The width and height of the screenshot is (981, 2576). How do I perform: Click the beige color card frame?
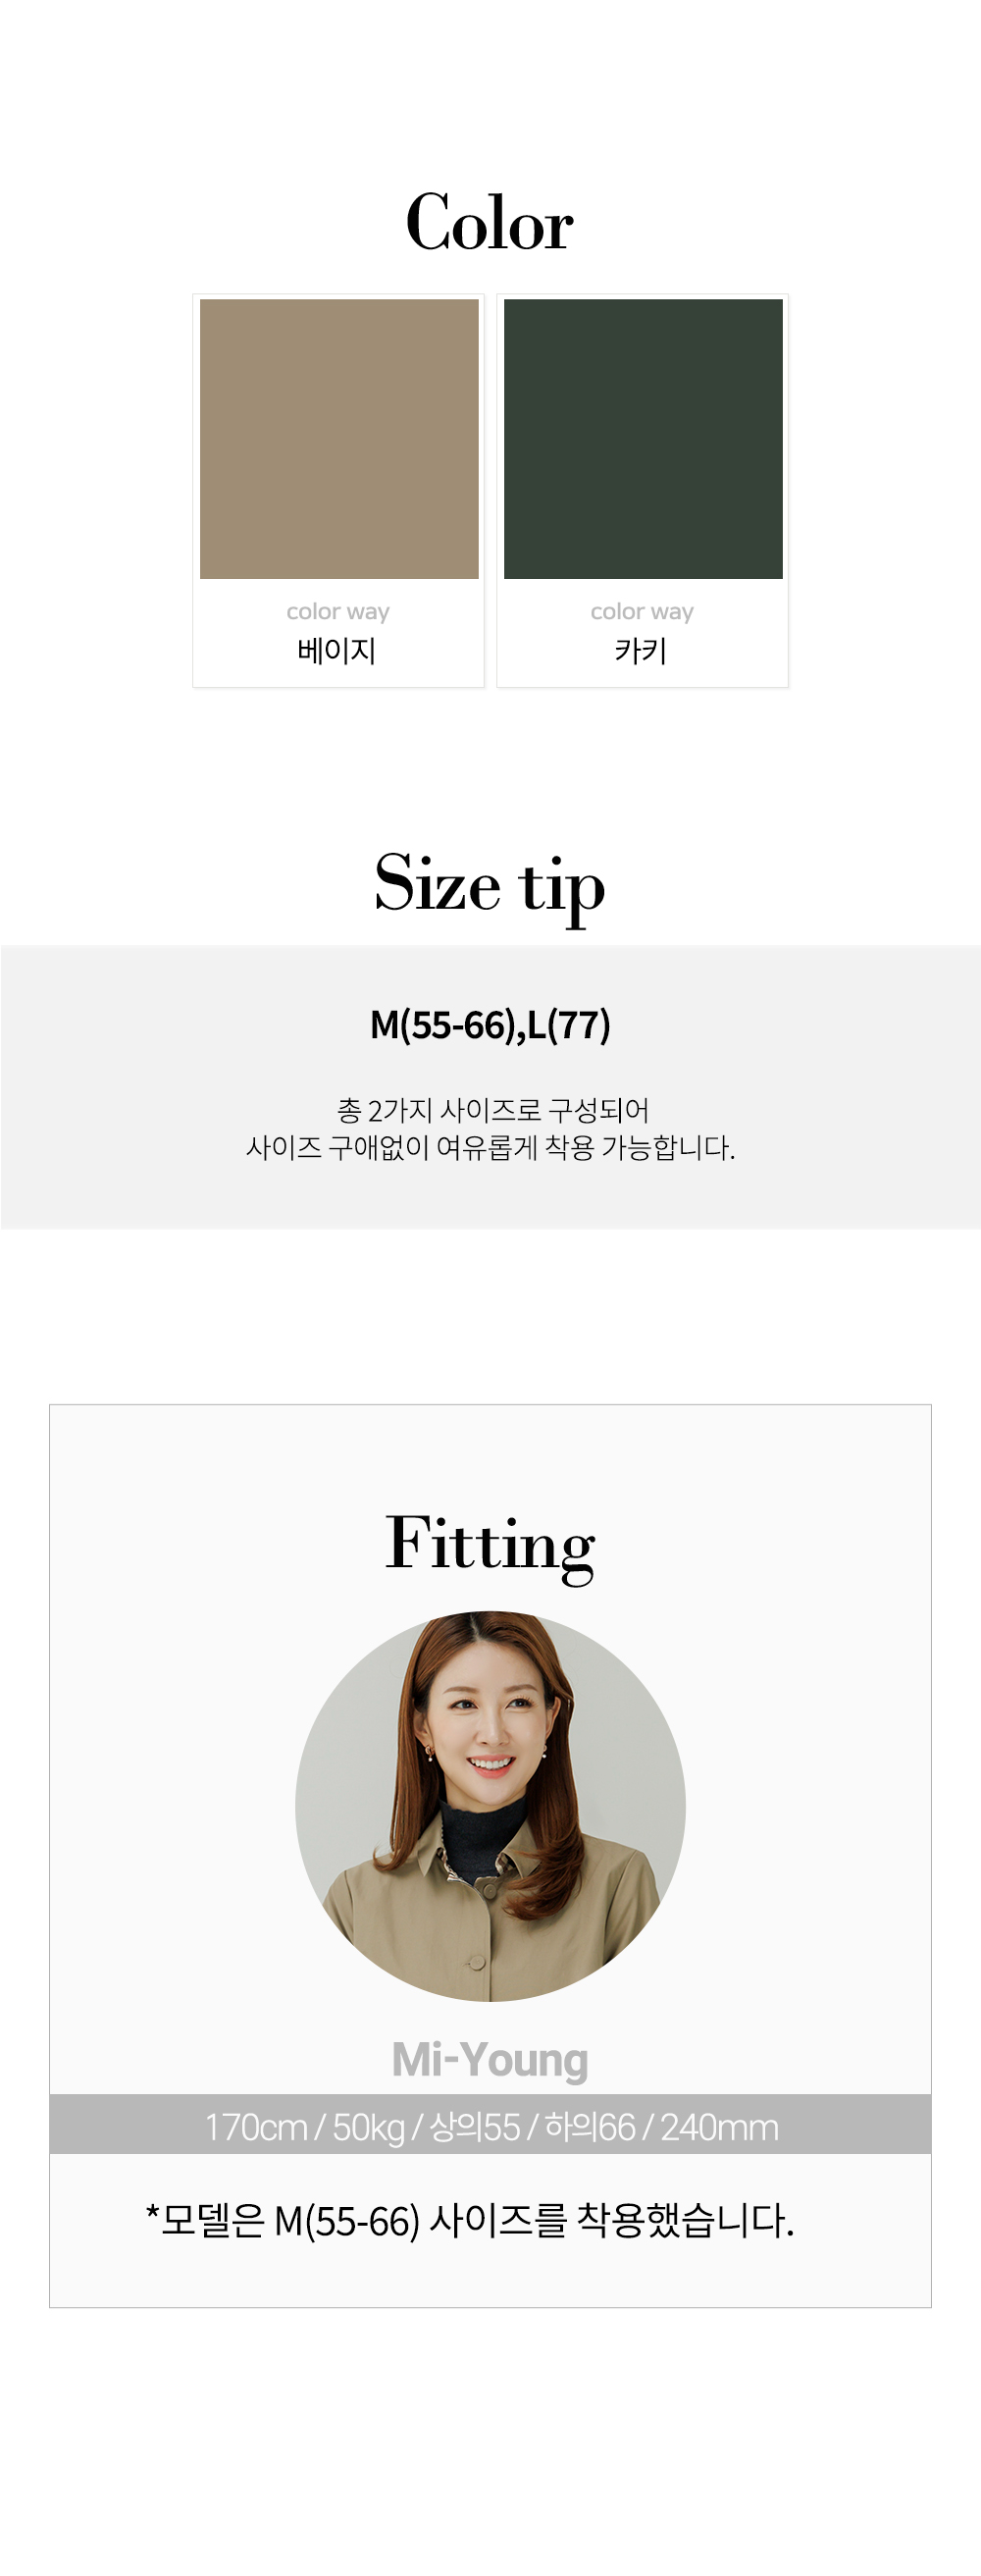pos(339,490)
